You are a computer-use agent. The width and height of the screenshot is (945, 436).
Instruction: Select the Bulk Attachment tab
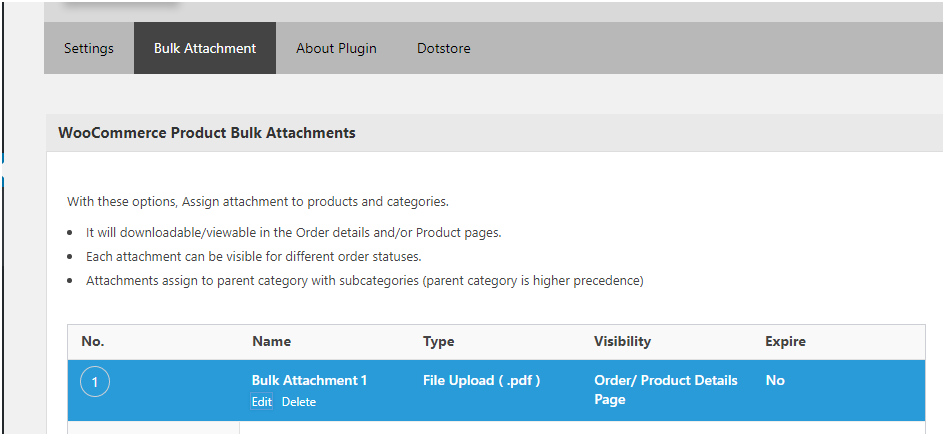(205, 48)
